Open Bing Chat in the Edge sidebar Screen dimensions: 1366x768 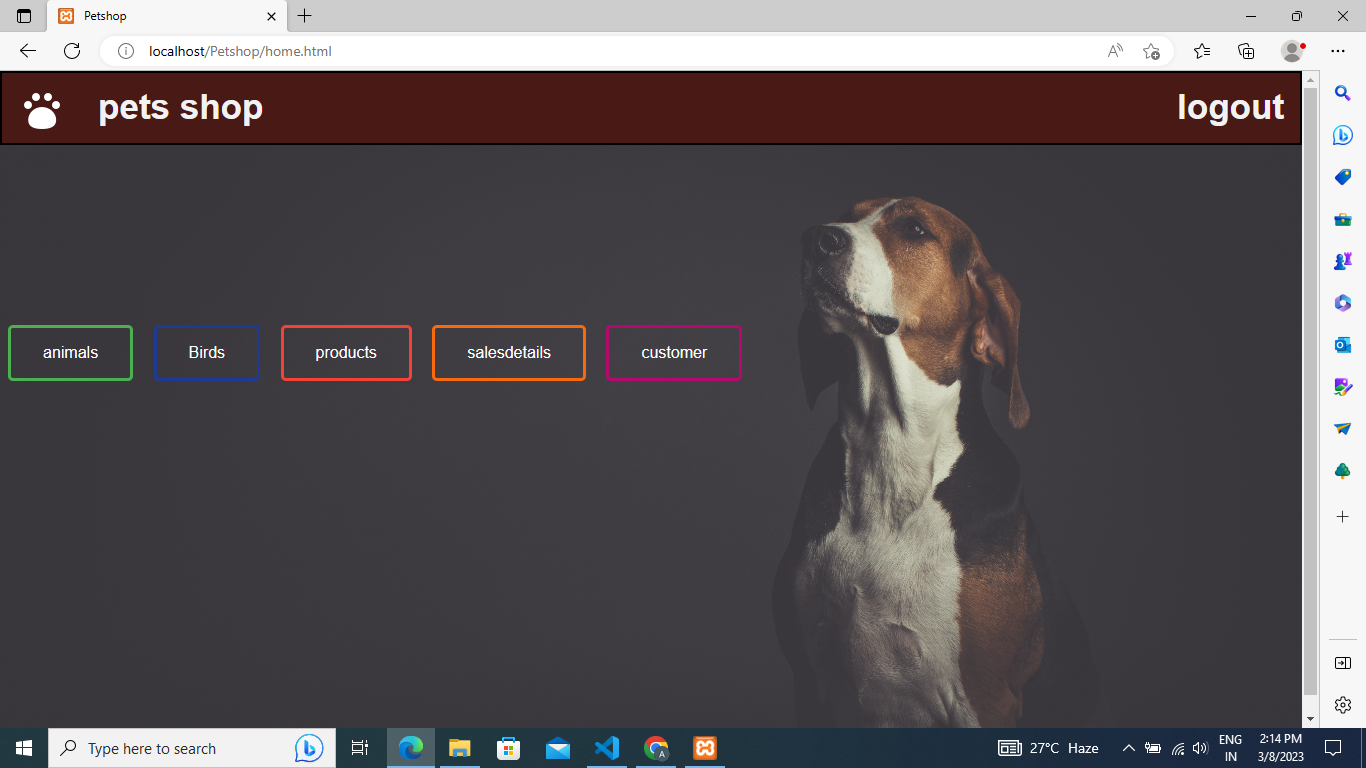click(1342, 134)
